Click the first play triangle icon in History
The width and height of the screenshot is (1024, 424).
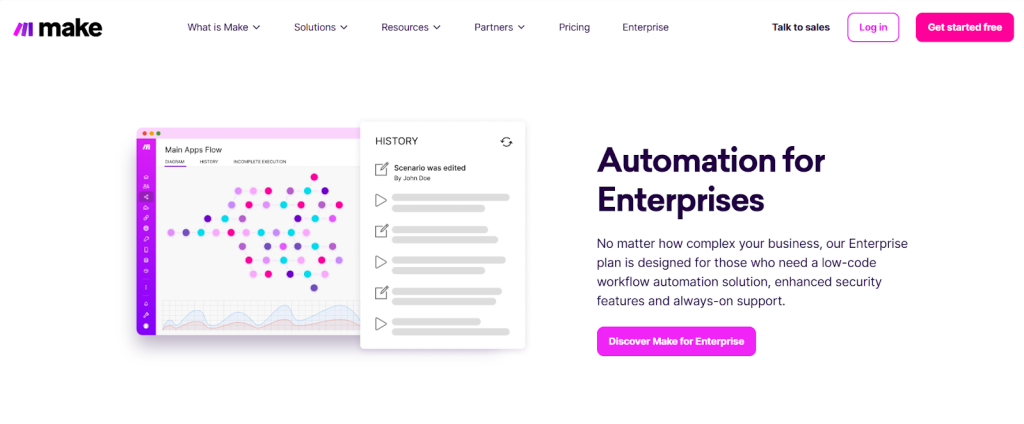tap(381, 201)
